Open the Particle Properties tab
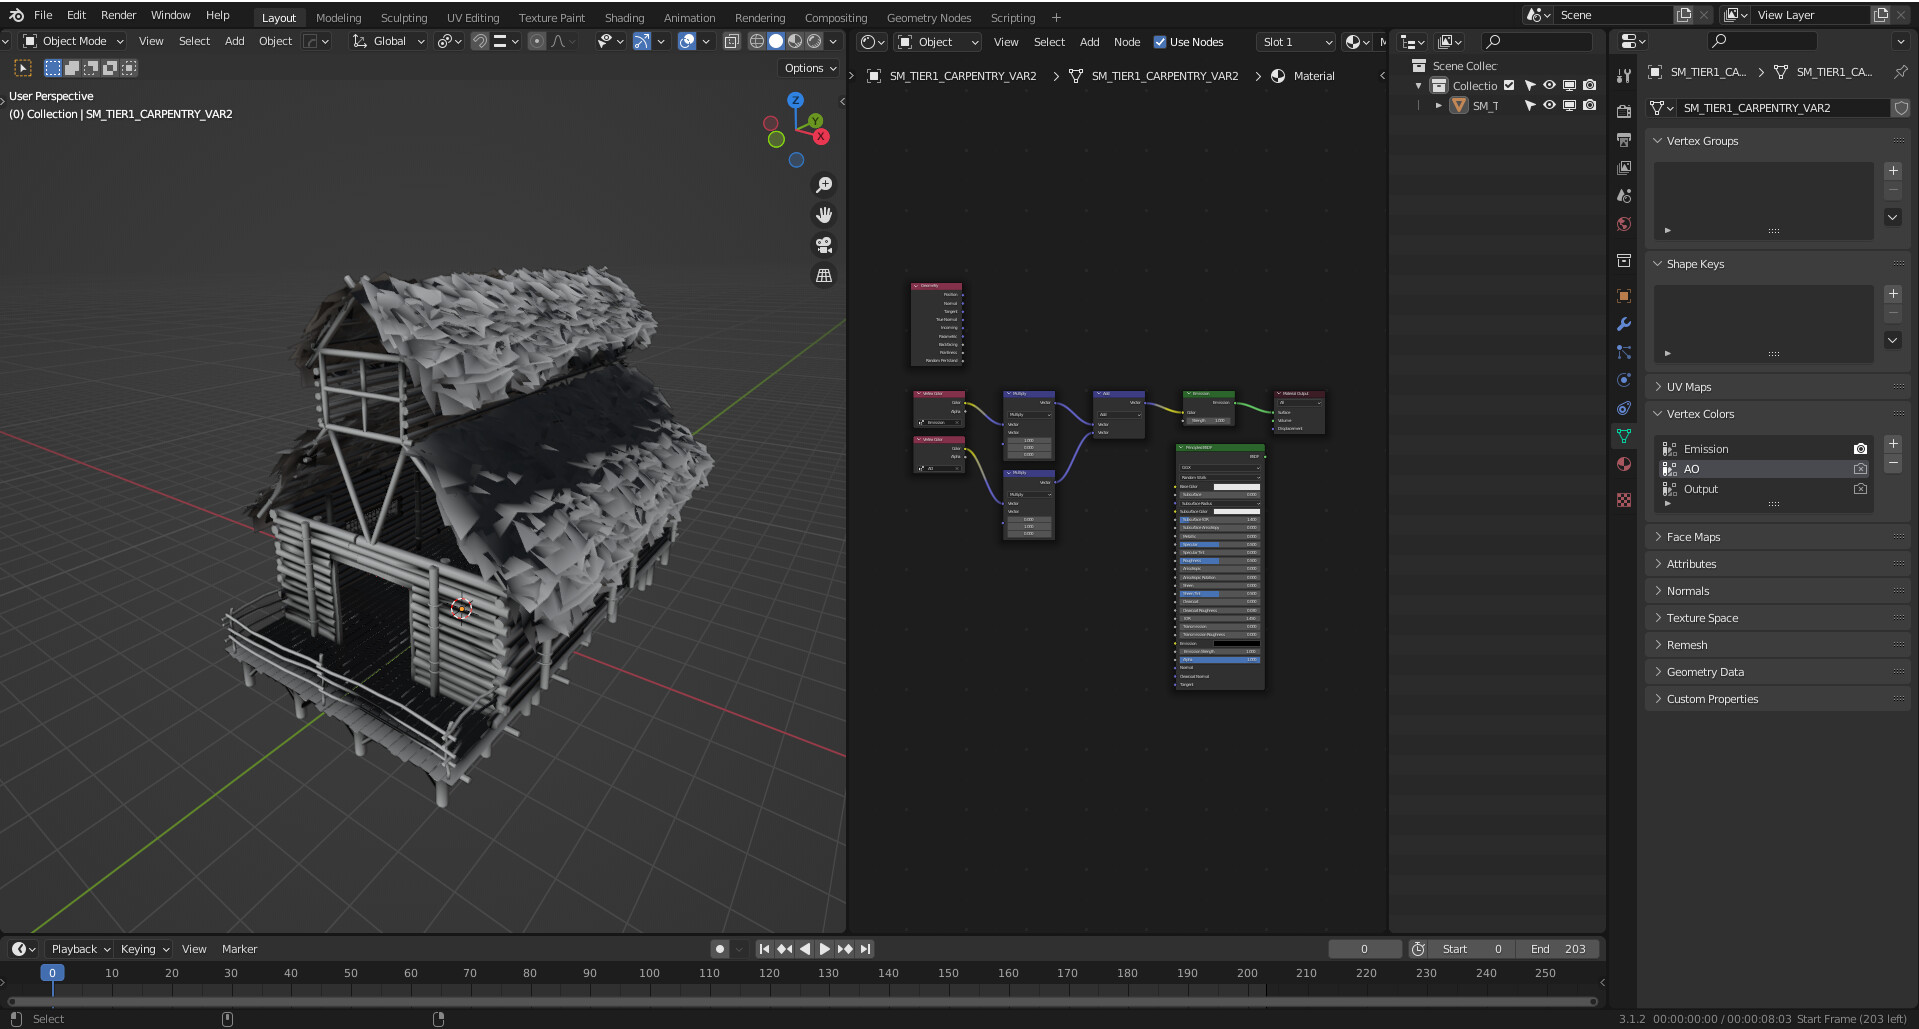The height and width of the screenshot is (1029, 1919). tap(1624, 352)
